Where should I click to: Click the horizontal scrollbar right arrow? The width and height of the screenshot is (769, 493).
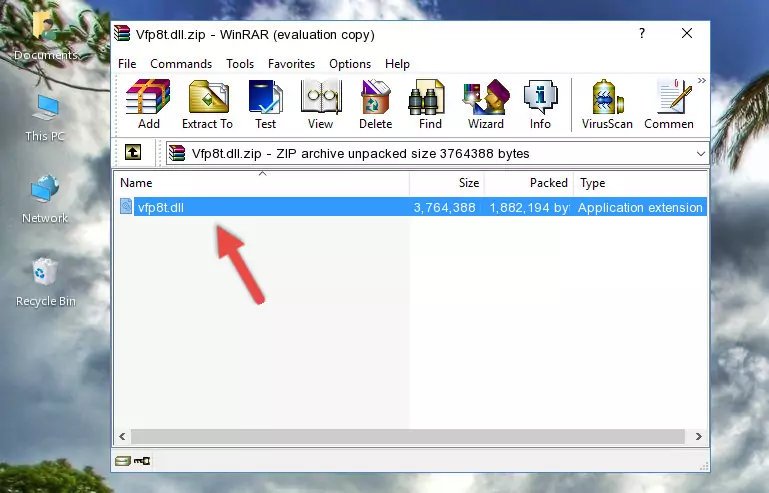tap(698, 436)
